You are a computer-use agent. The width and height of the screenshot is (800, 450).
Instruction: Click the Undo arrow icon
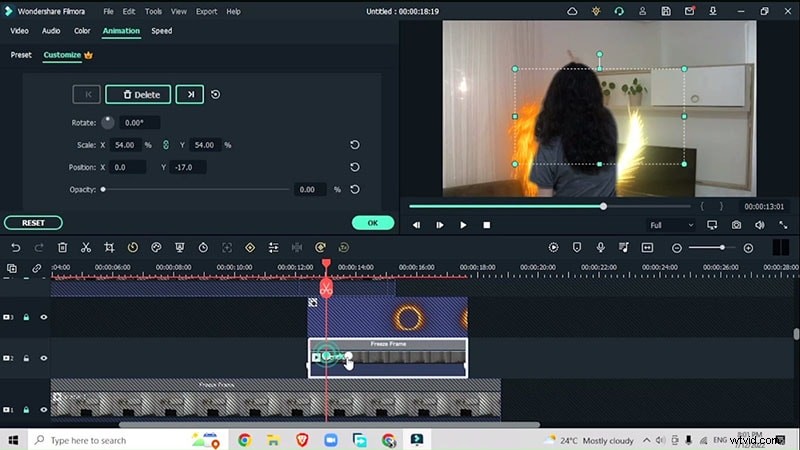point(15,247)
